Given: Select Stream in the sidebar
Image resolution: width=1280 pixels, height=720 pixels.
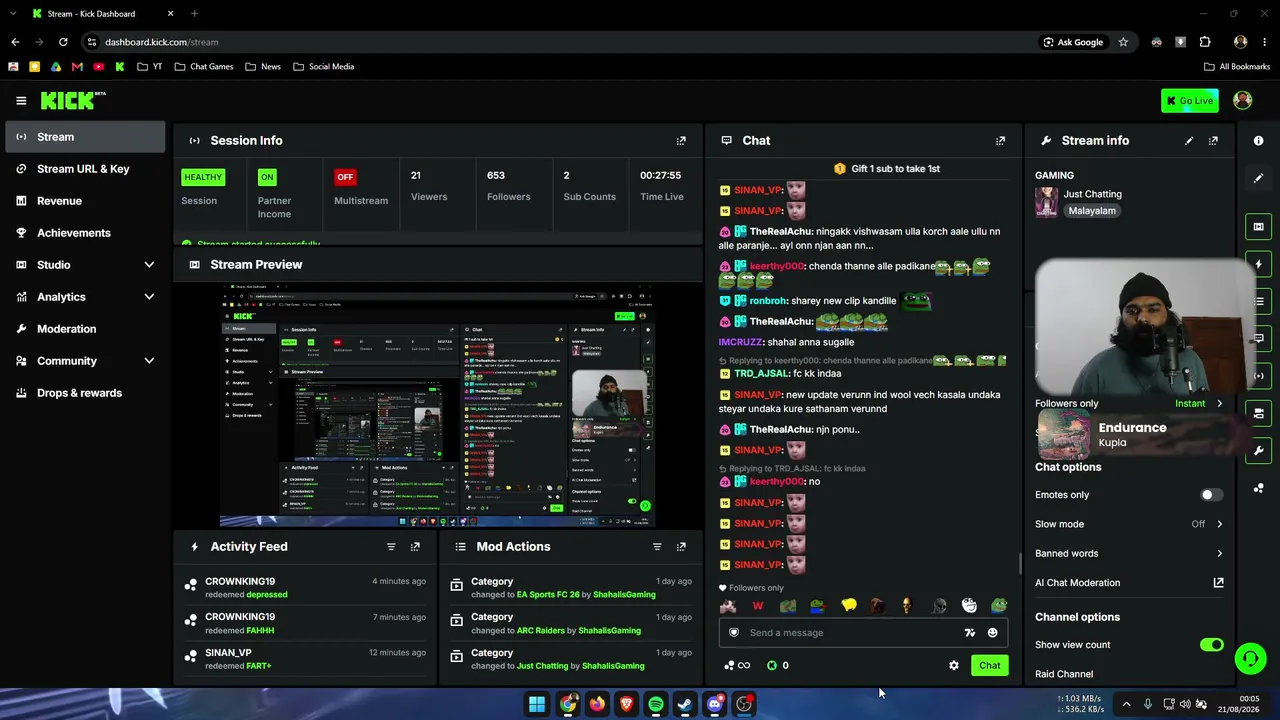Looking at the screenshot, I should (85, 137).
